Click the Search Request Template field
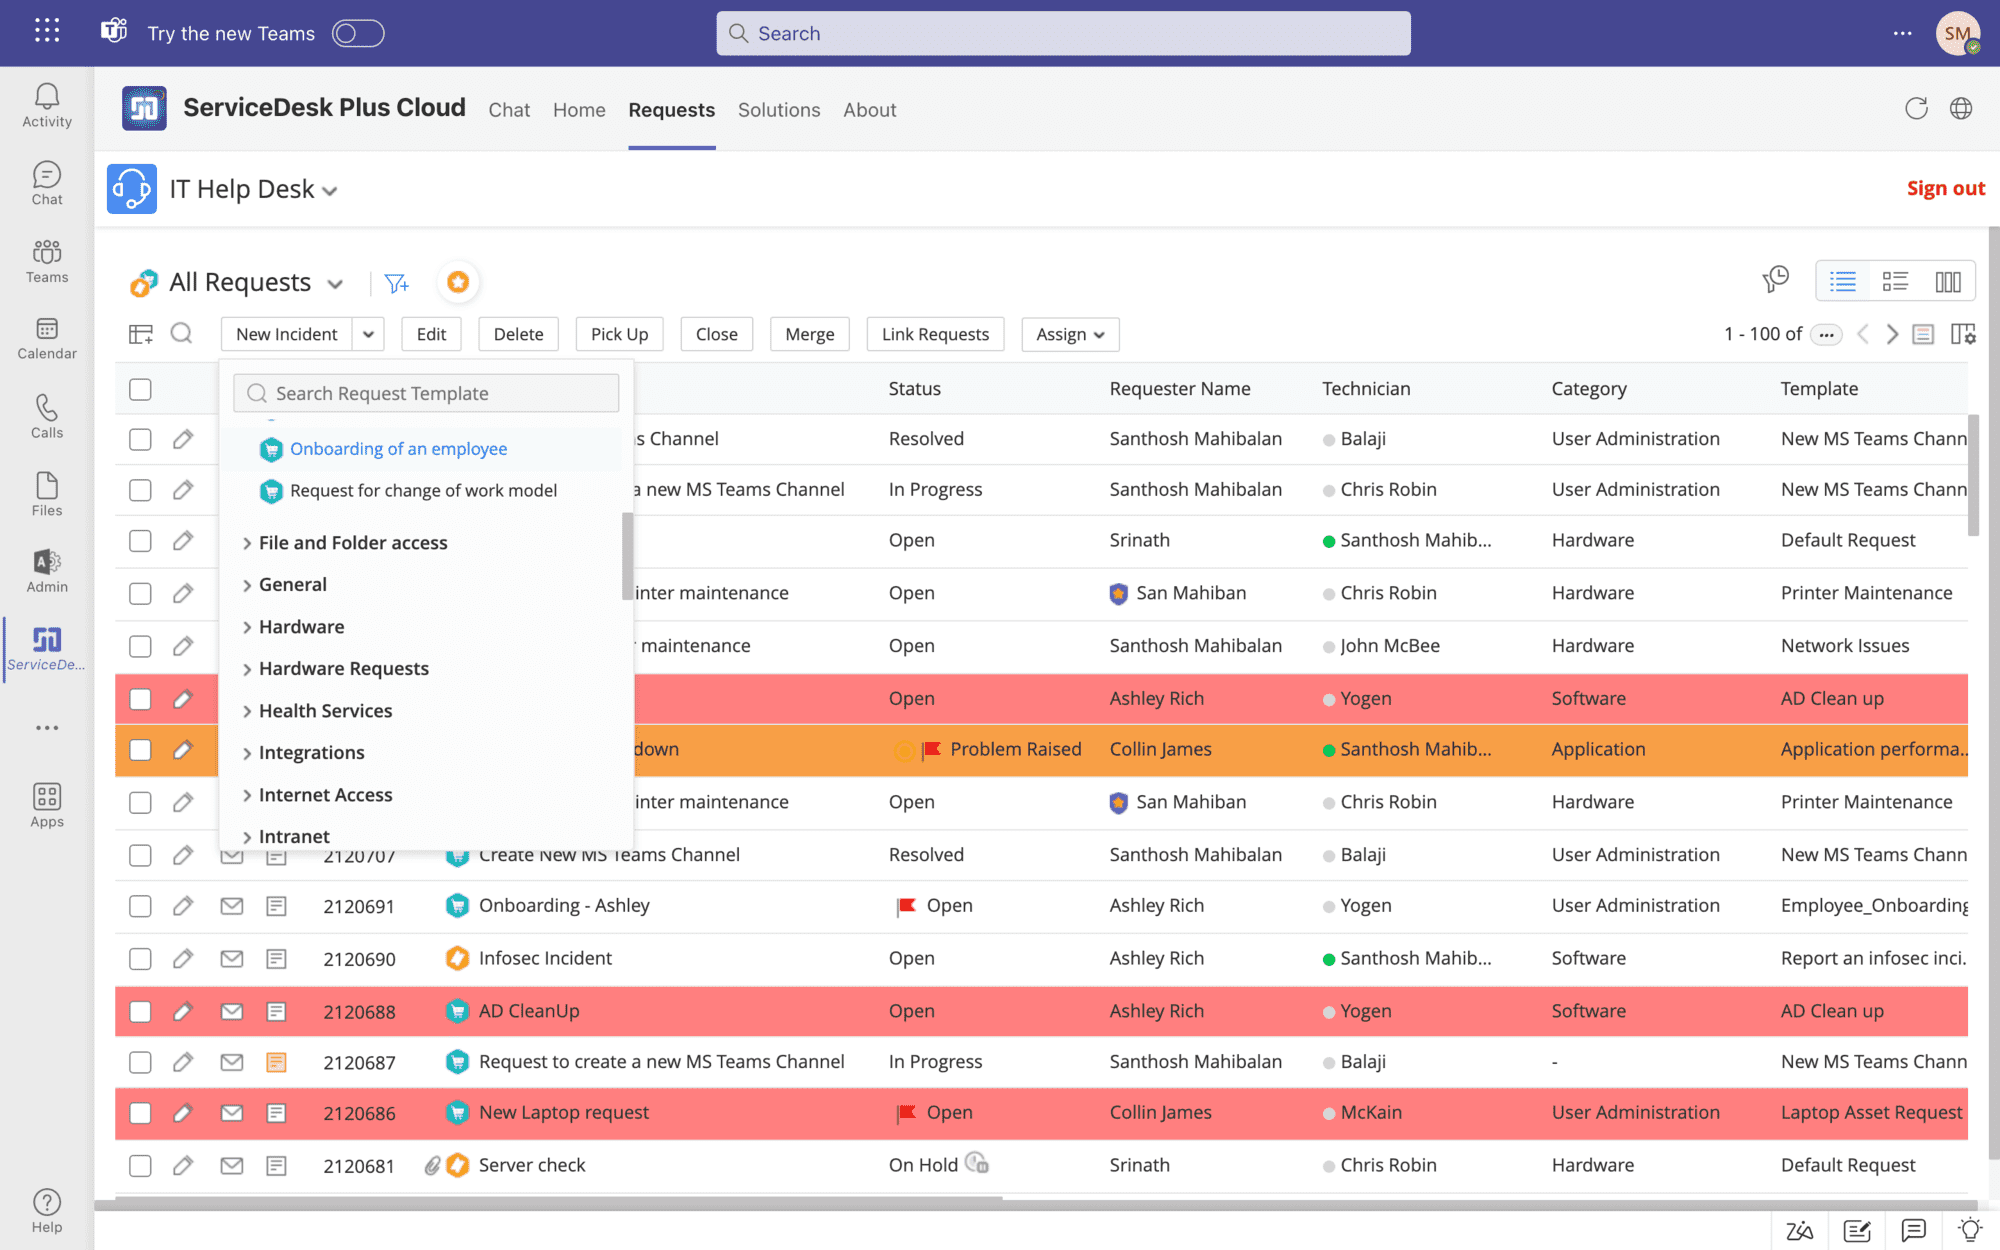2000x1250 pixels. pyautogui.click(x=427, y=393)
